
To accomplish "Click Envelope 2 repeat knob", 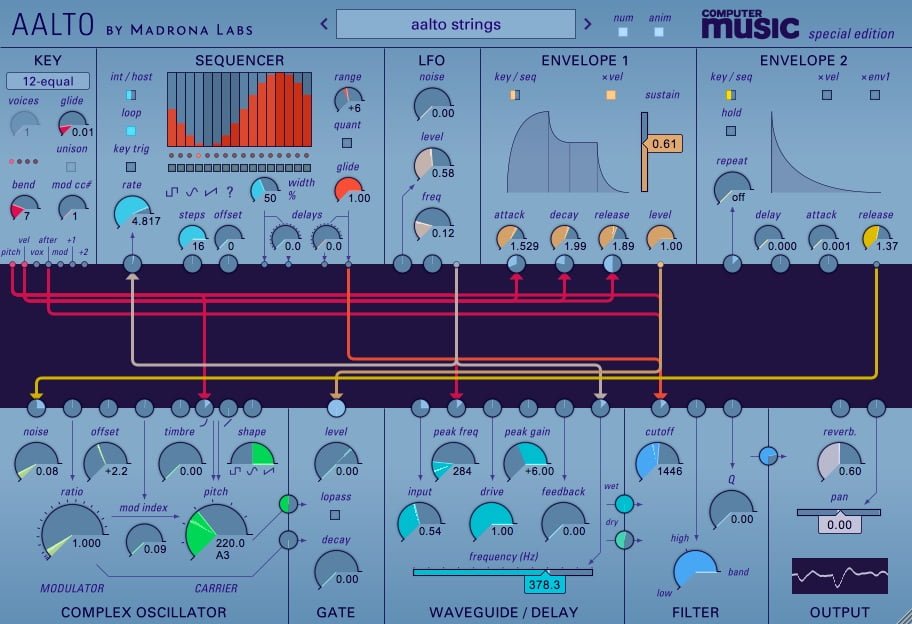I will 732,188.
